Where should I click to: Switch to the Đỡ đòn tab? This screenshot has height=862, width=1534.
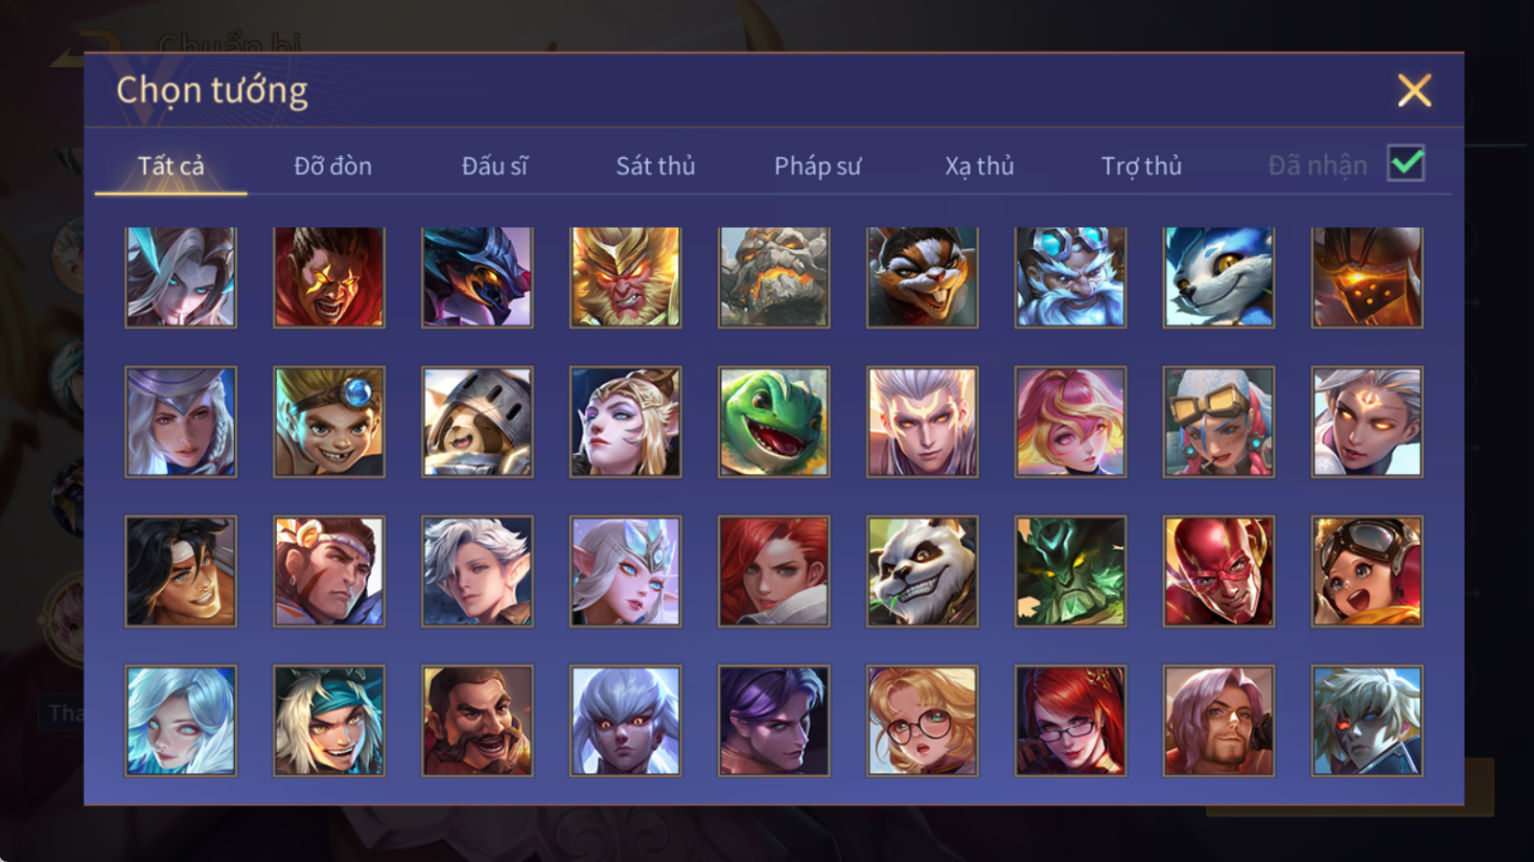[x=333, y=166]
